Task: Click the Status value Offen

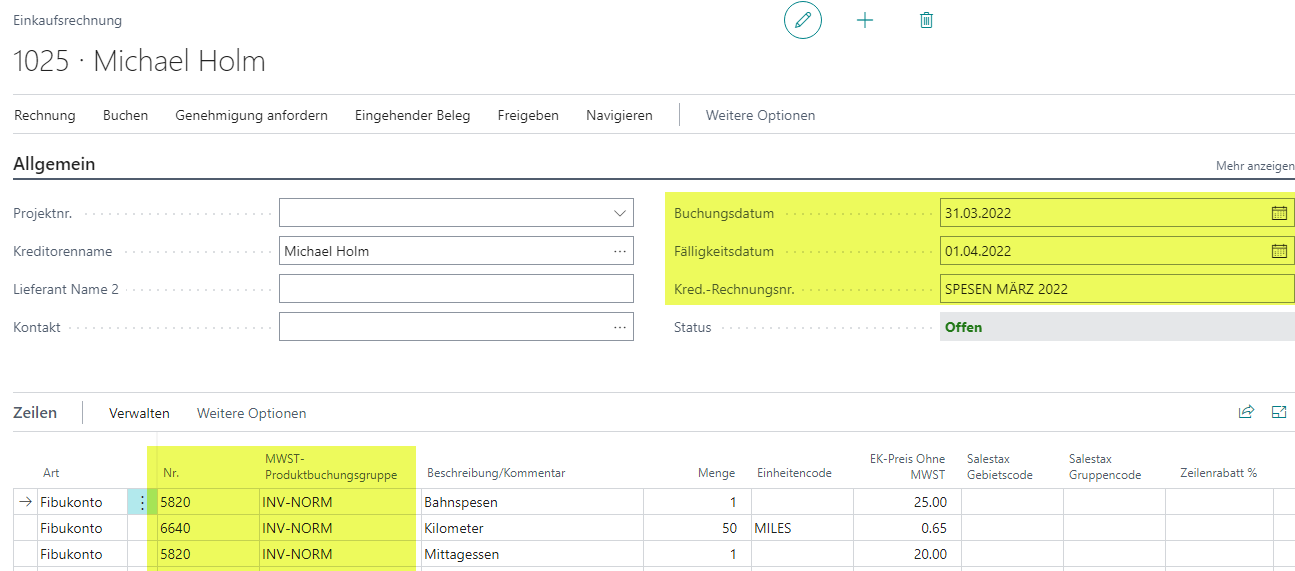Action: pyautogui.click(x=963, y=327)
